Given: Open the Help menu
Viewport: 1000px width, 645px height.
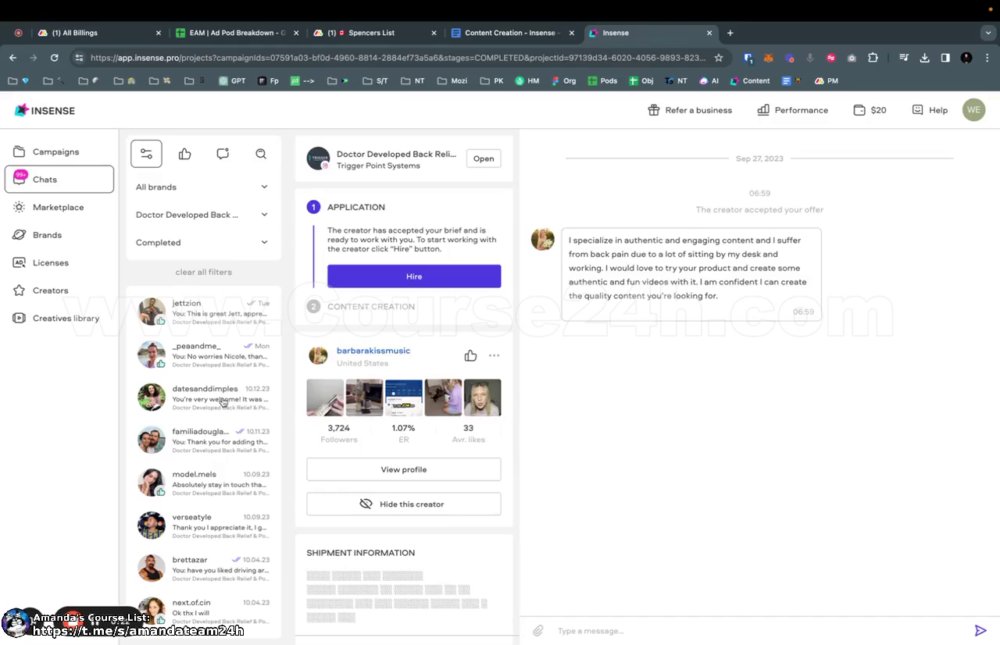Looking at the screenshot, I should pyautogui.click(x=930, y=110).
